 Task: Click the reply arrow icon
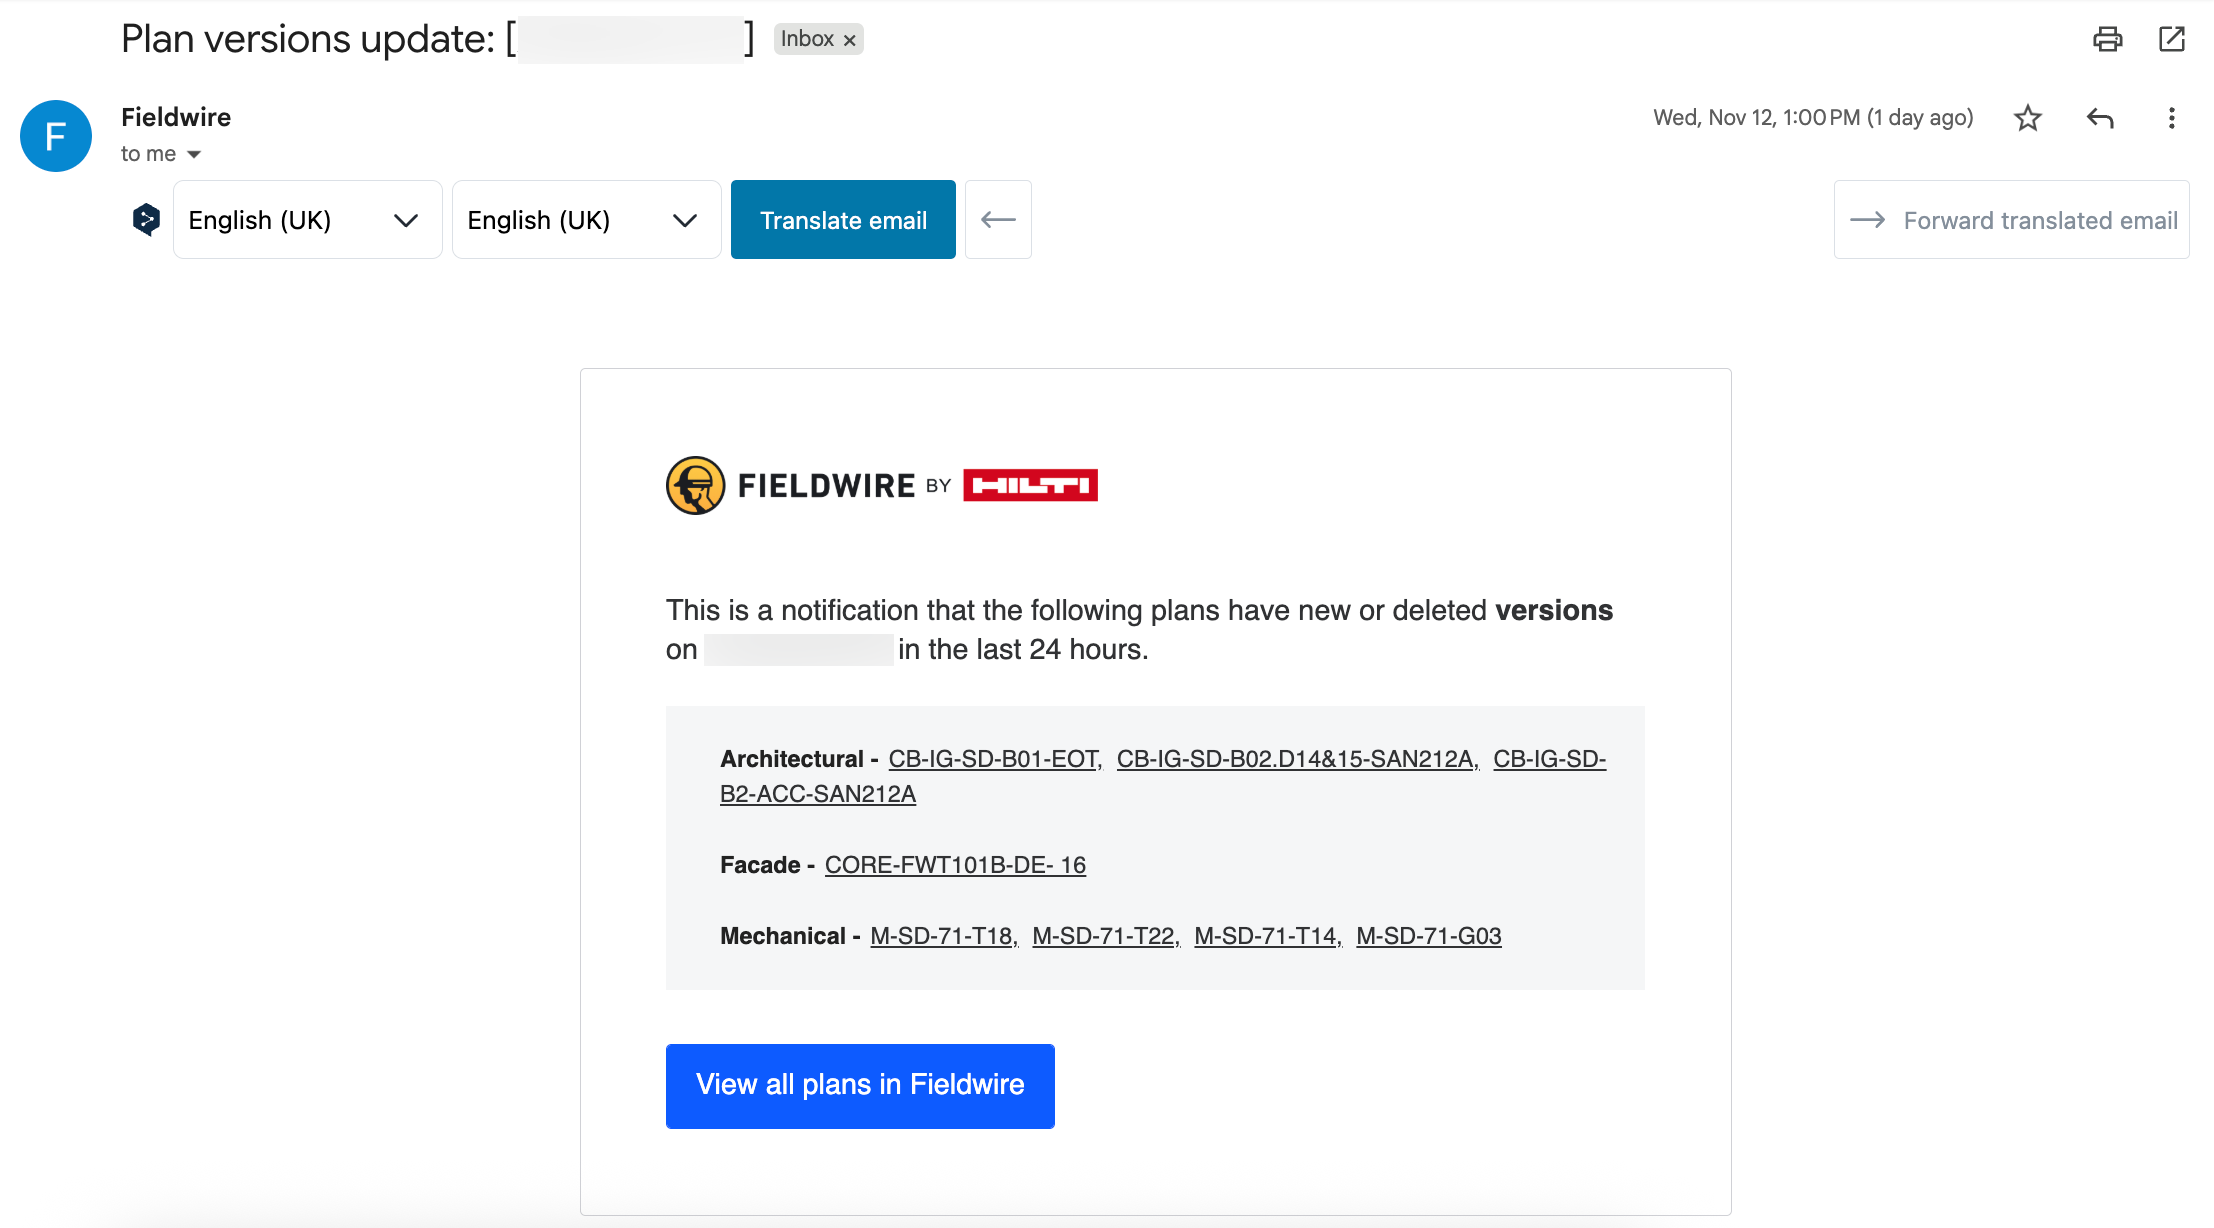2100,118
